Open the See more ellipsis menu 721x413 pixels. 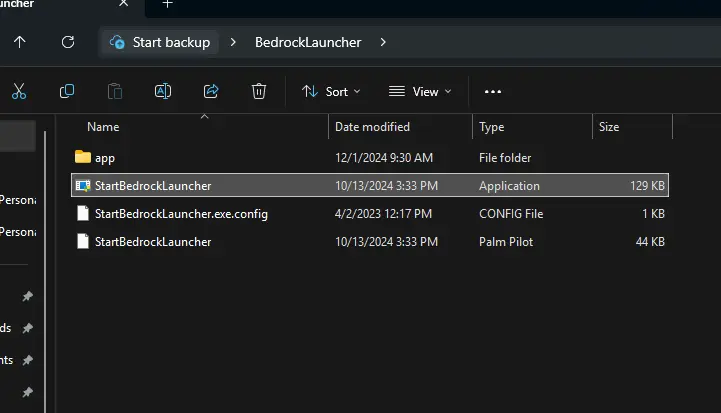tap(493, 92)
